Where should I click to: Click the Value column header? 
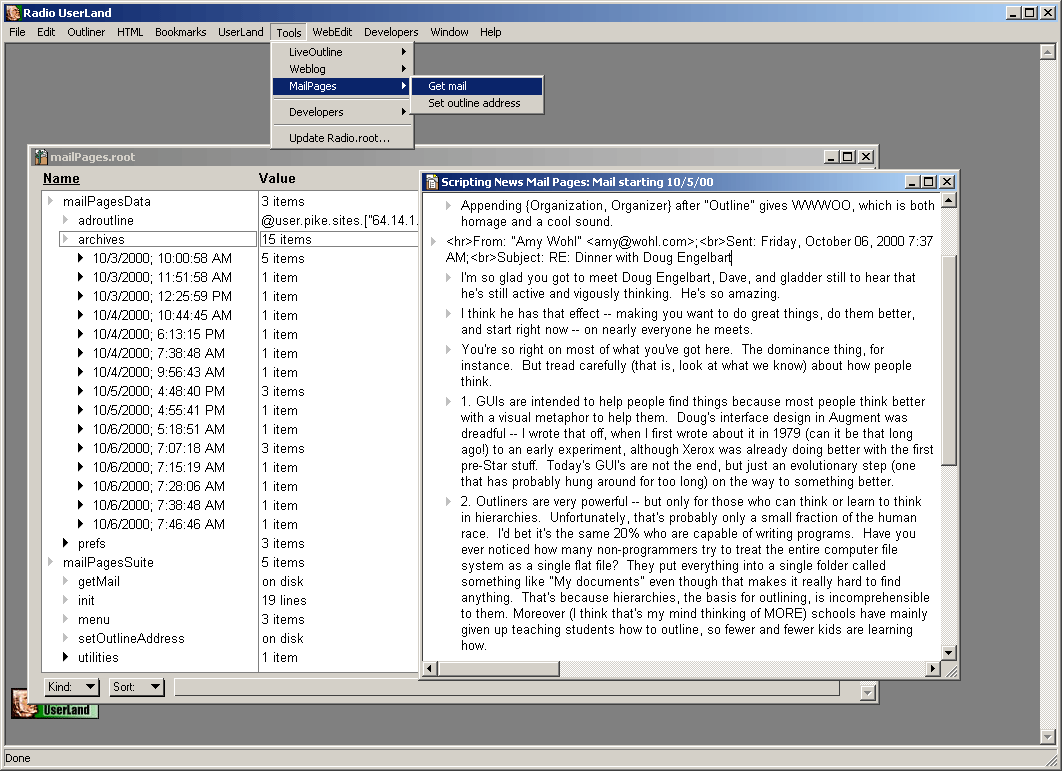[277, 179]
